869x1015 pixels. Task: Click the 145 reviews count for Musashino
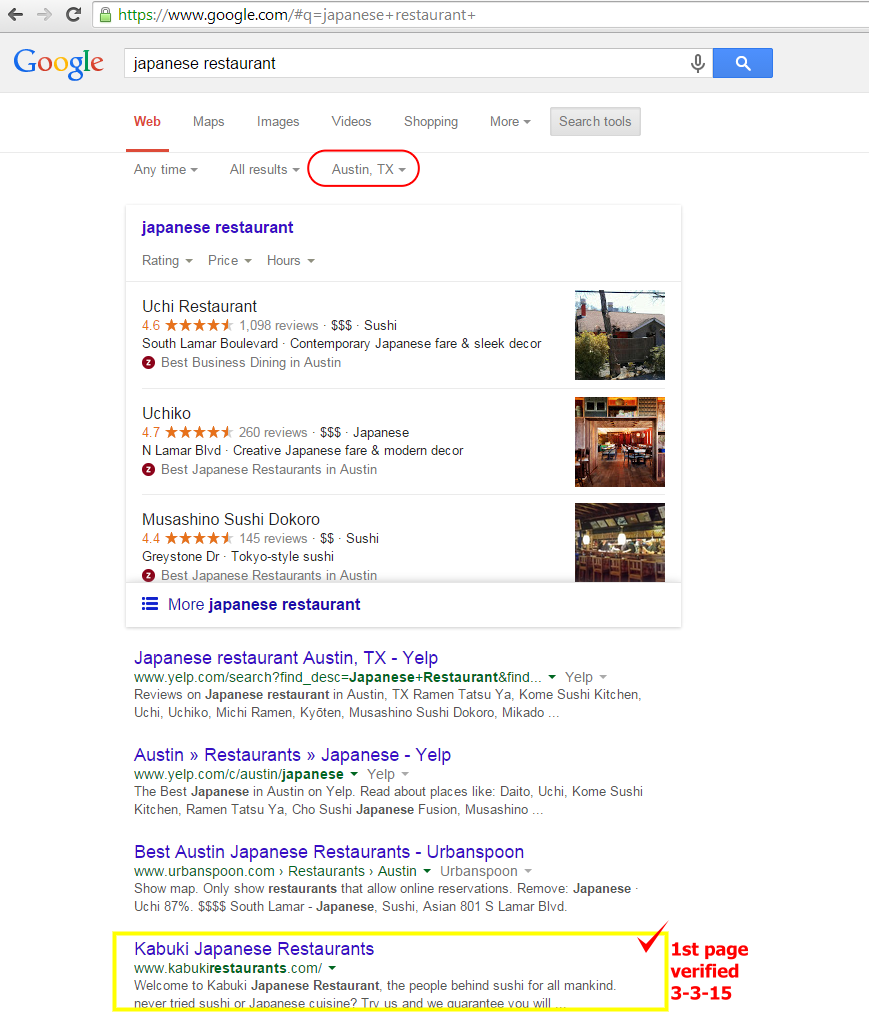[273, 538]
